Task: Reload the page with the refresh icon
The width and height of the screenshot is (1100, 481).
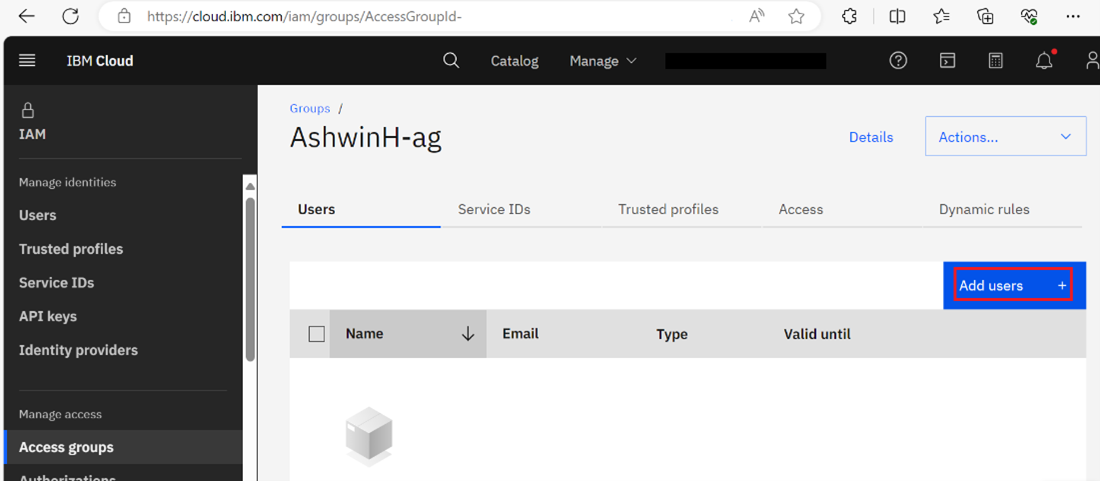Action: coord(70,17)
